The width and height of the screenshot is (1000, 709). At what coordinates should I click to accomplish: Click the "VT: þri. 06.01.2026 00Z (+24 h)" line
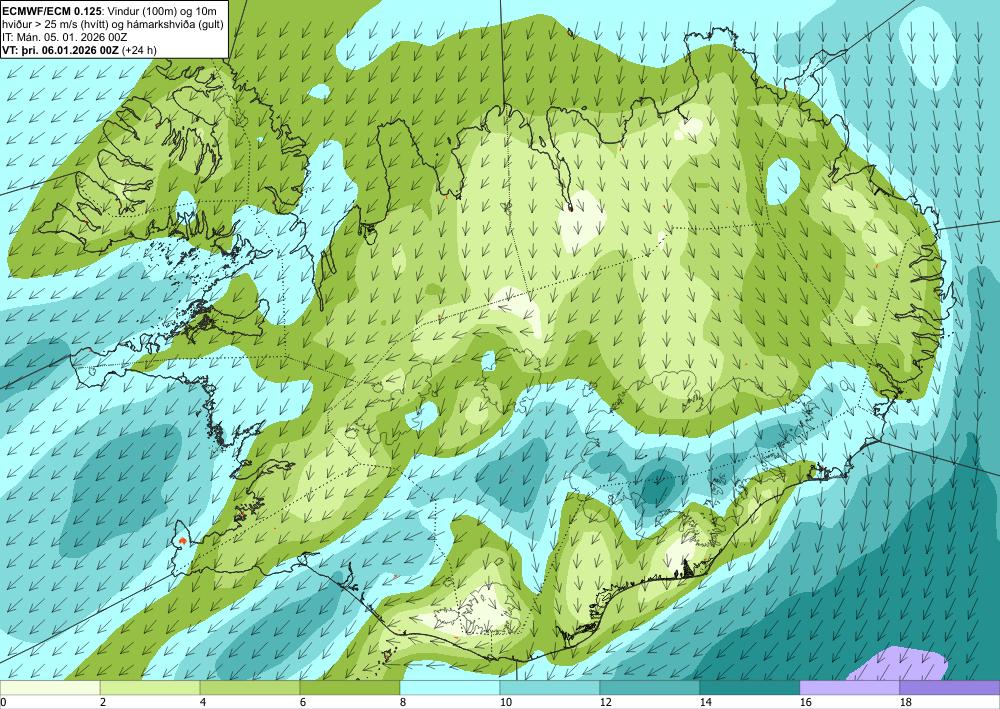[80, 50]
